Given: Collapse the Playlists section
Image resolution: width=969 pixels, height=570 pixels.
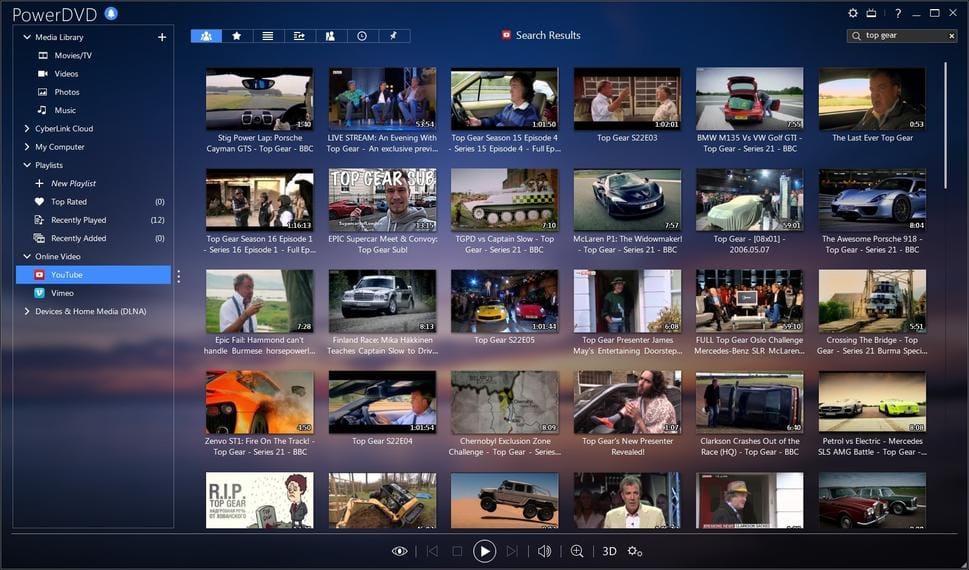Looking at the screenshot, I should coord(27,165).
